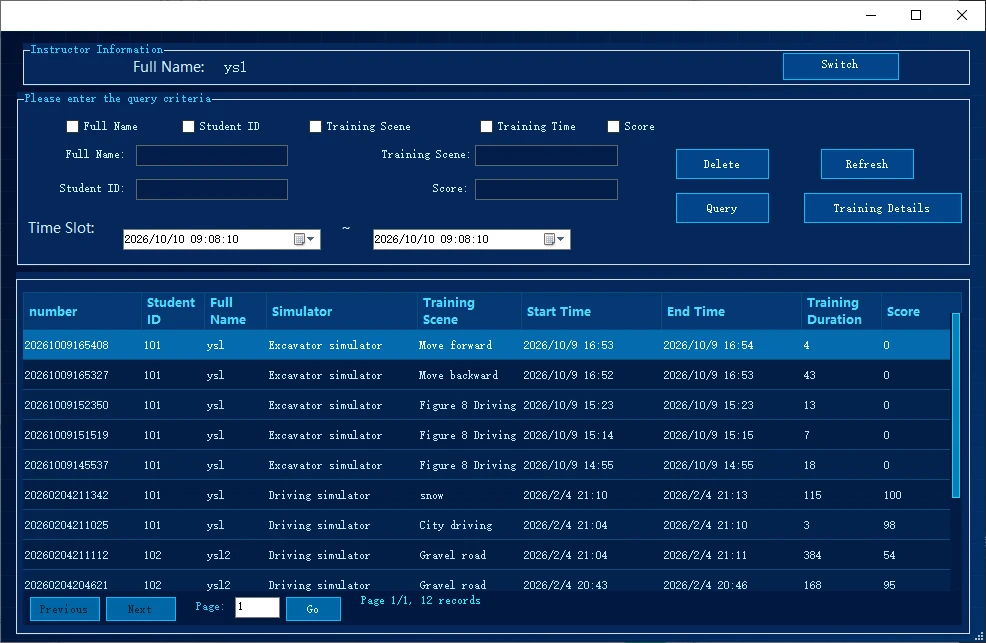
Task: Go to the Next page
Action: coord(141,609)
